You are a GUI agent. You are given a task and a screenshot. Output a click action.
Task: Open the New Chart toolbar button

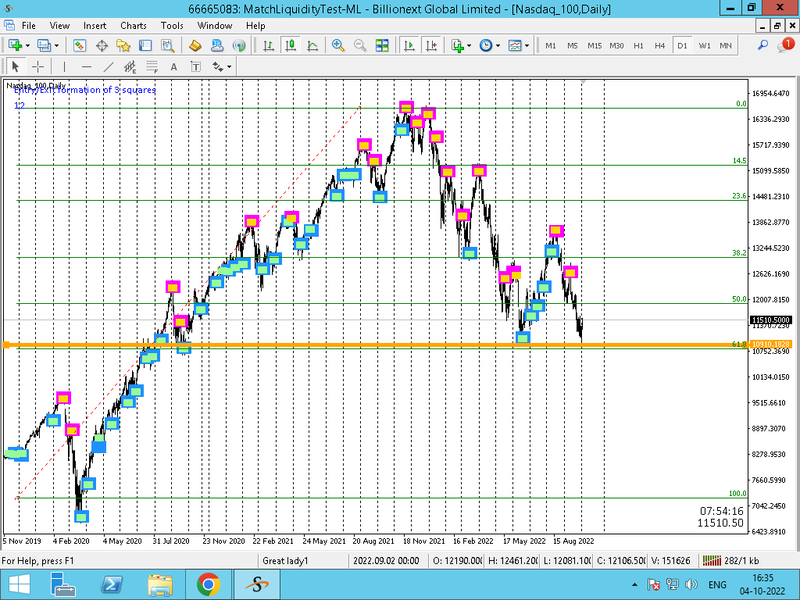tap(15, 45)
